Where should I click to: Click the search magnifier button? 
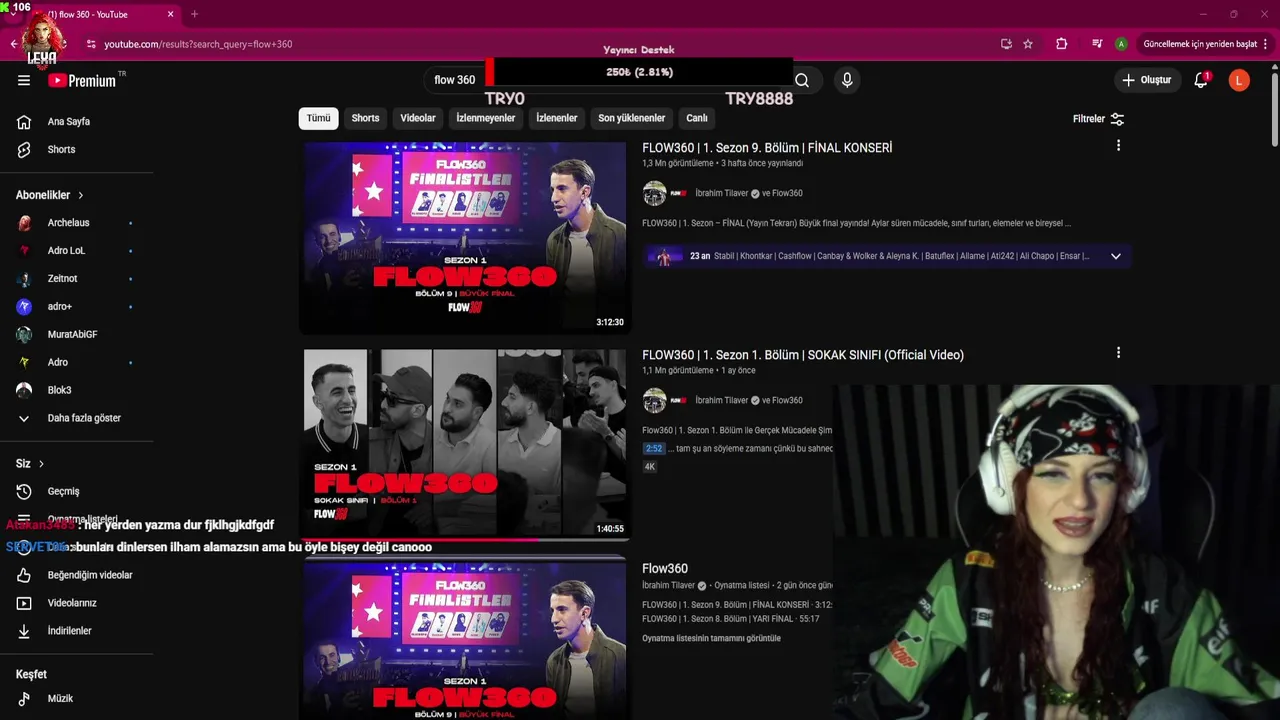(x=802, y=80)
